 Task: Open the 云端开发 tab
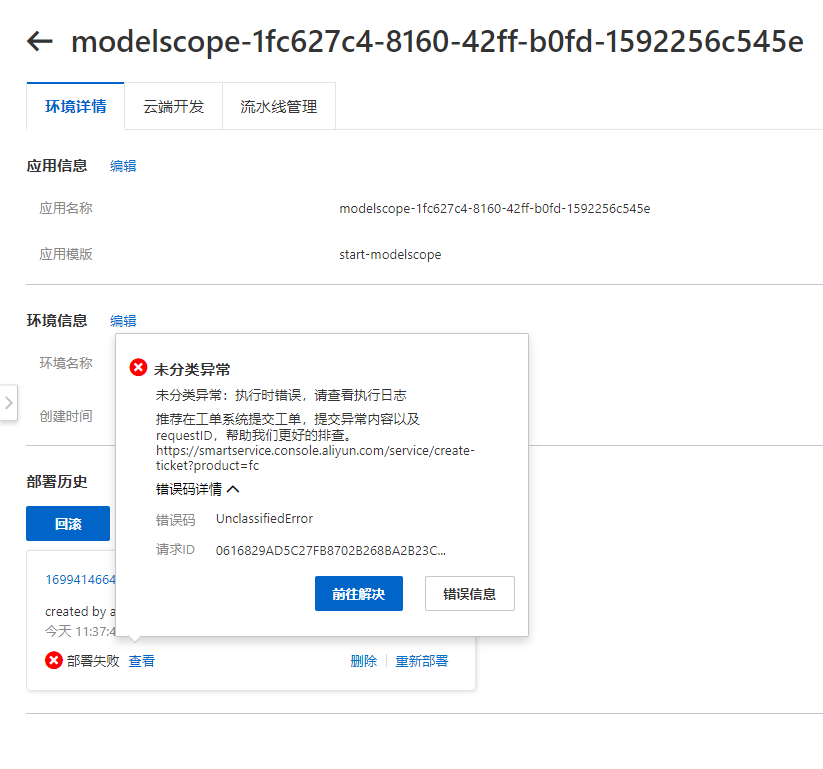tap(173, 107)
